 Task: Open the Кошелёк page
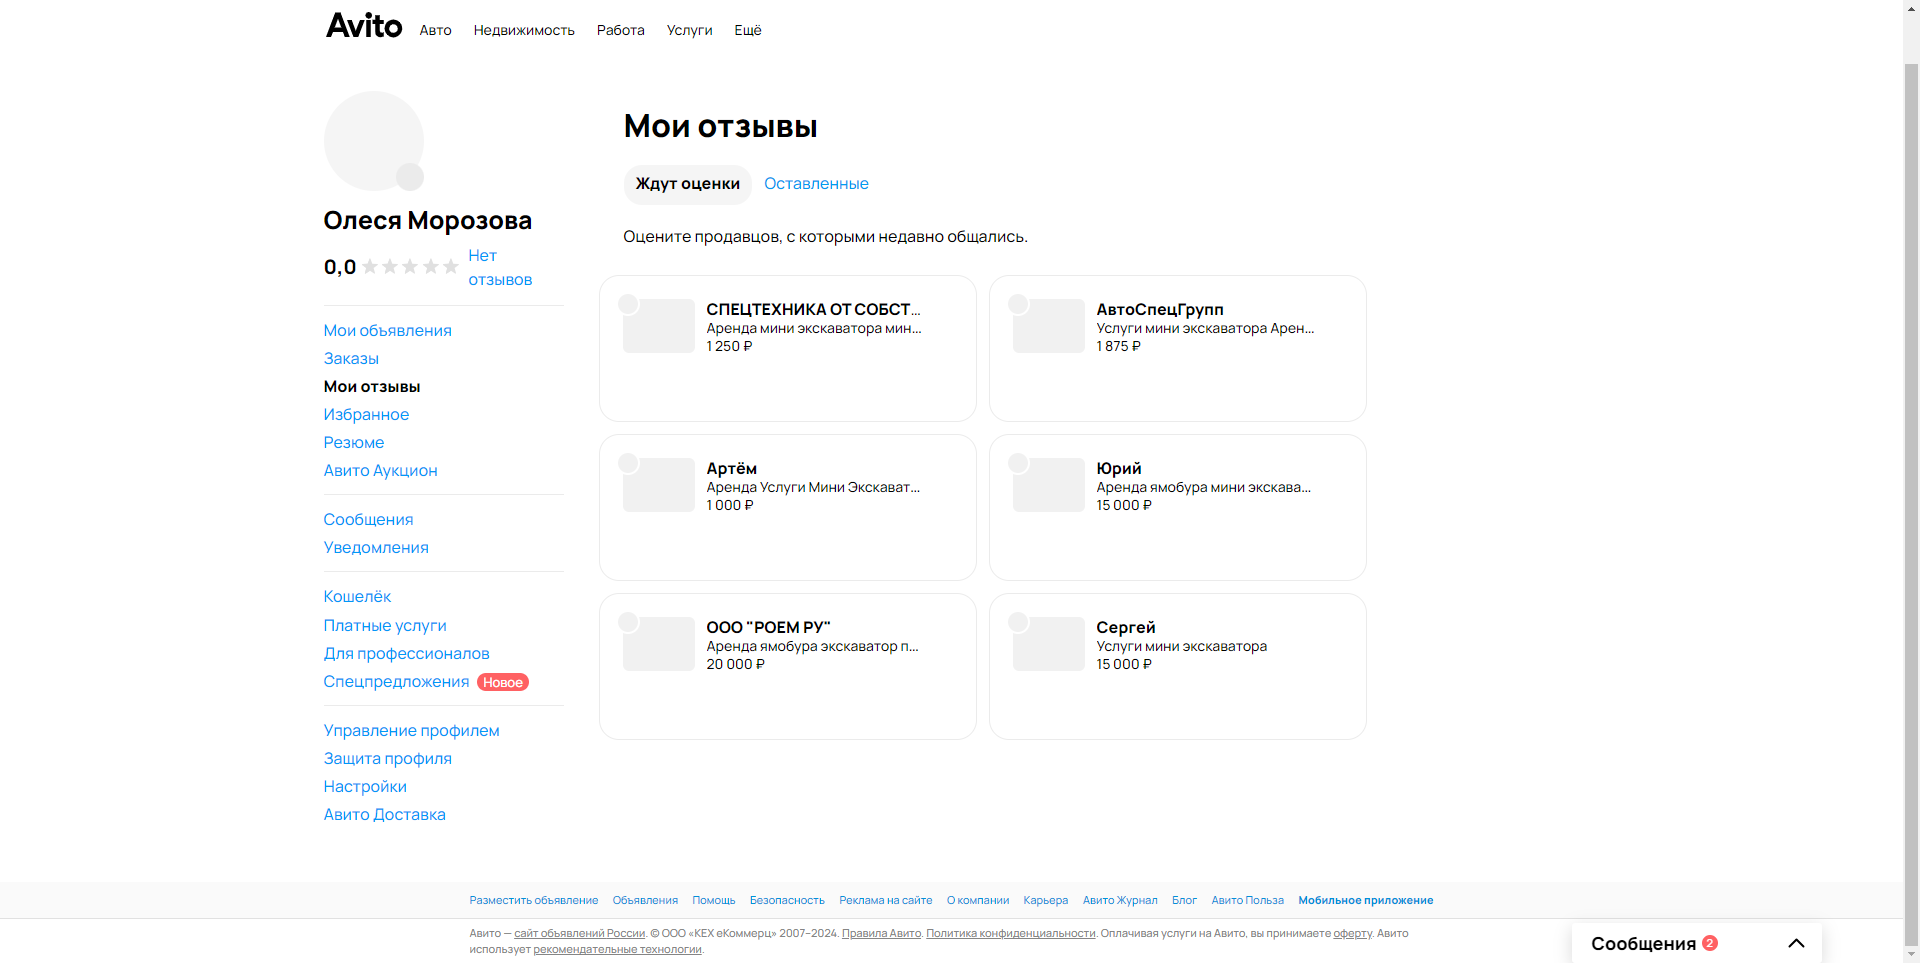357,597
